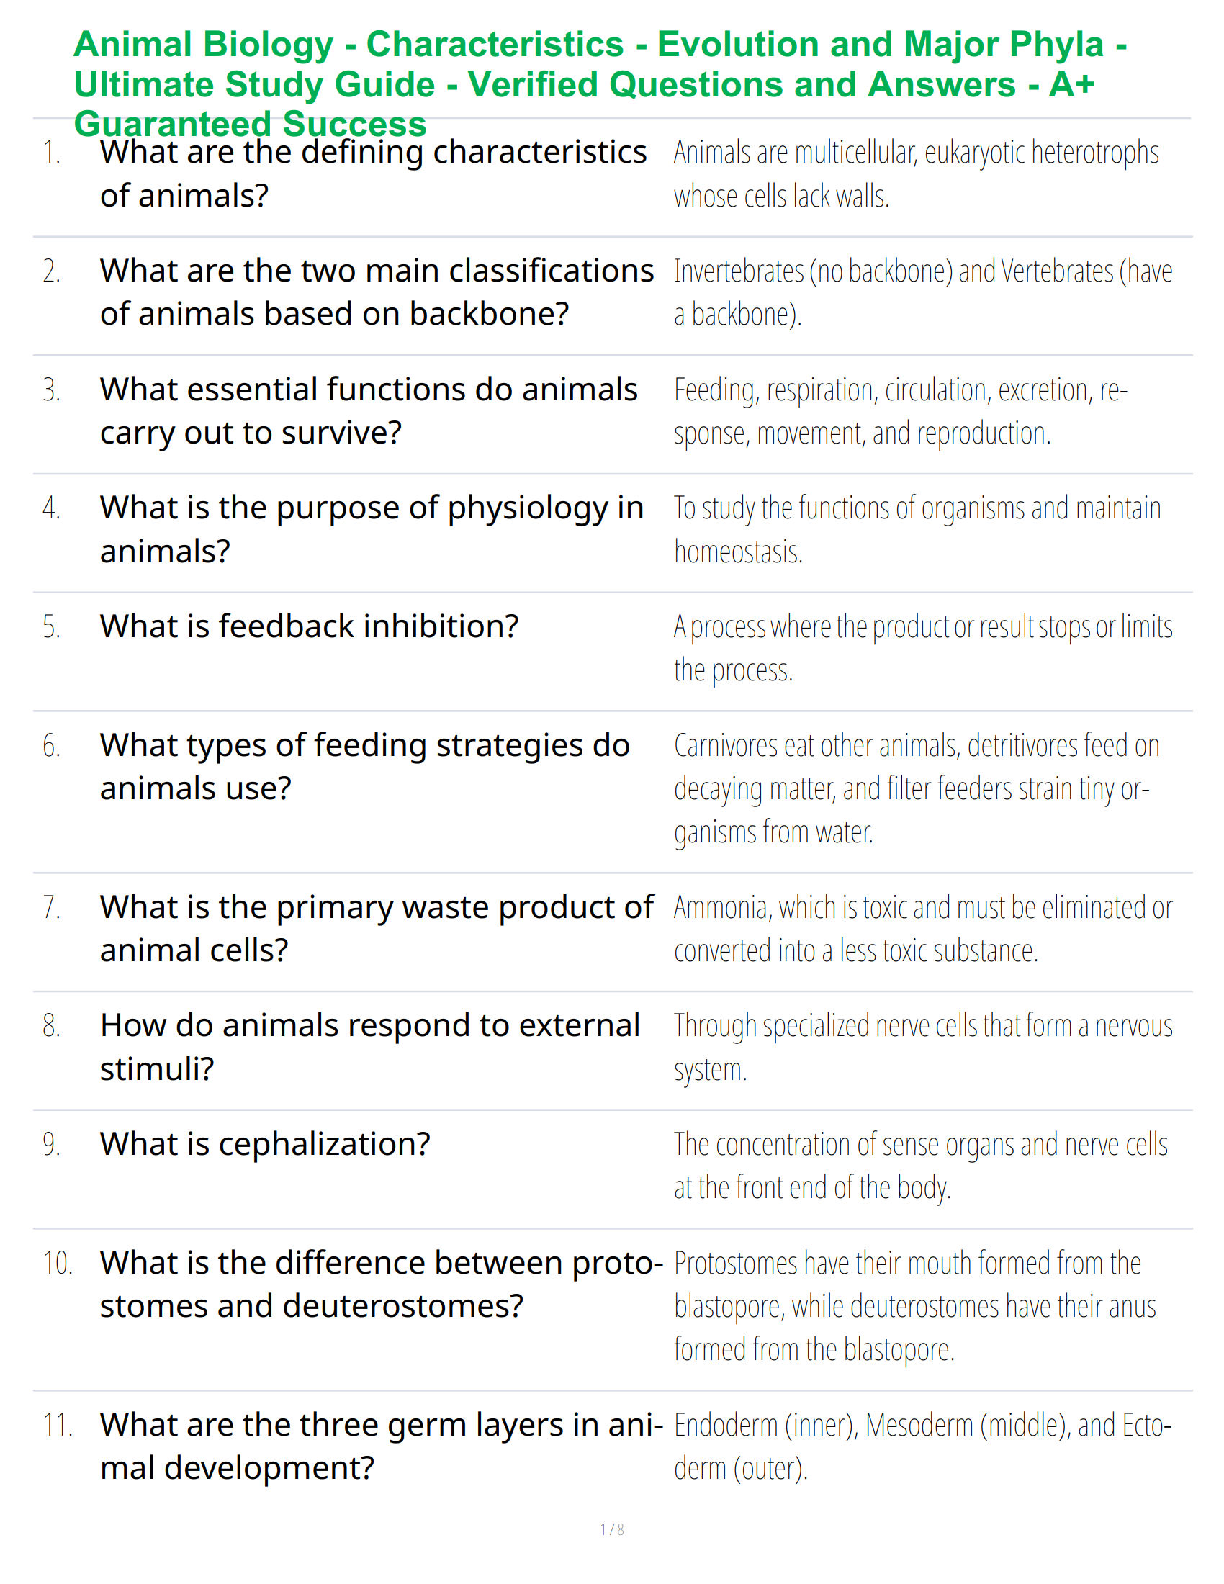Click the Carnivores and detritivores answer

click(x=916, y=789)
